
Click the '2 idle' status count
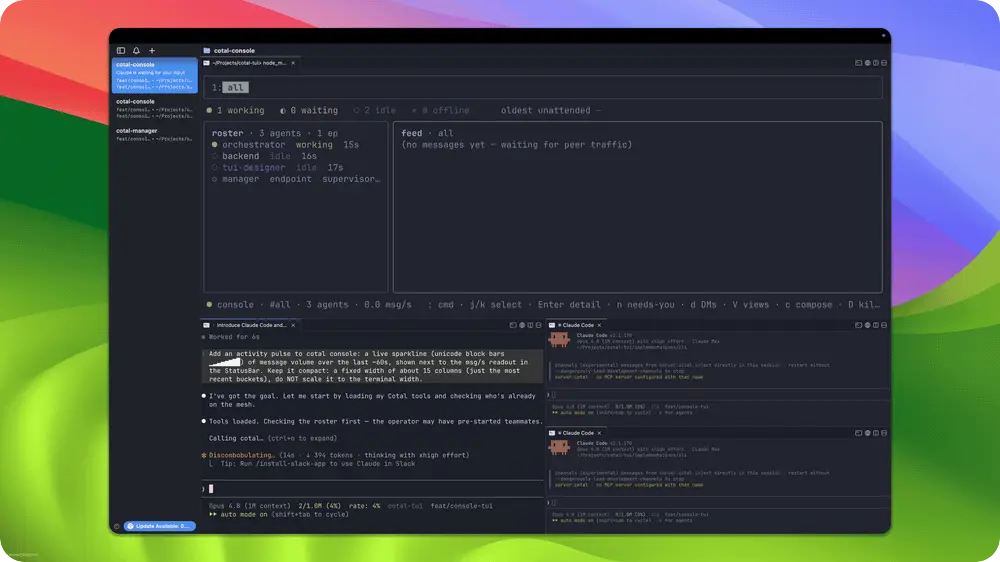pyautogui.click(x=374, y=110)
